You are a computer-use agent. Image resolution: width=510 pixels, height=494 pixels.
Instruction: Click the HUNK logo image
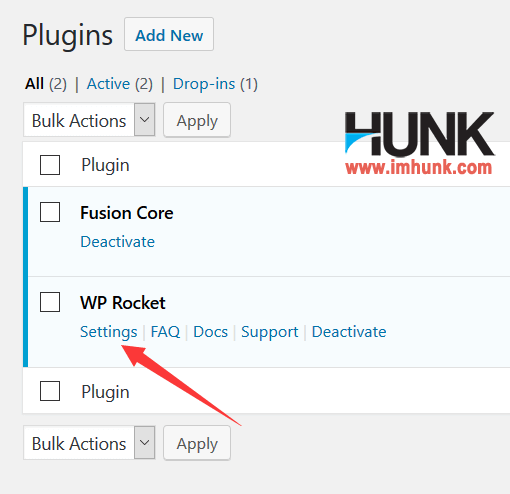(420, 143)
